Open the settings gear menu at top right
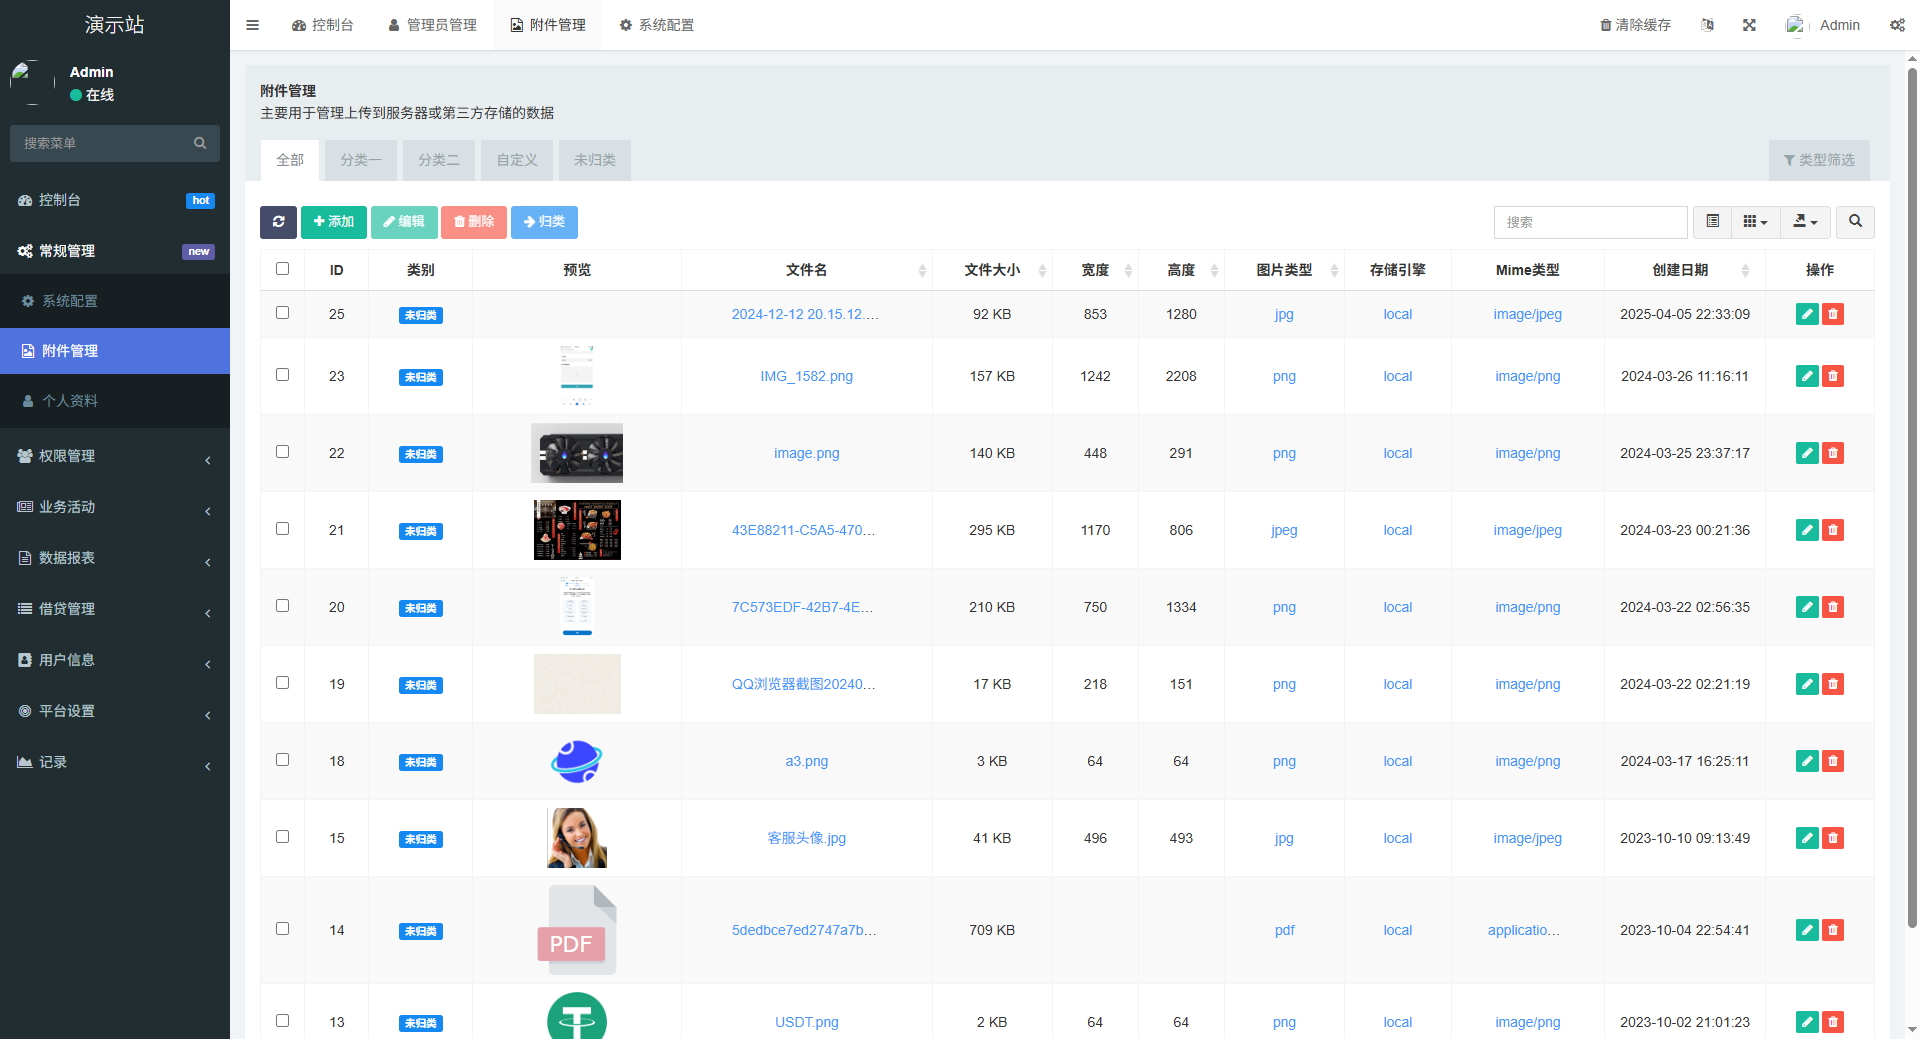 click(x=1897, y=25)
